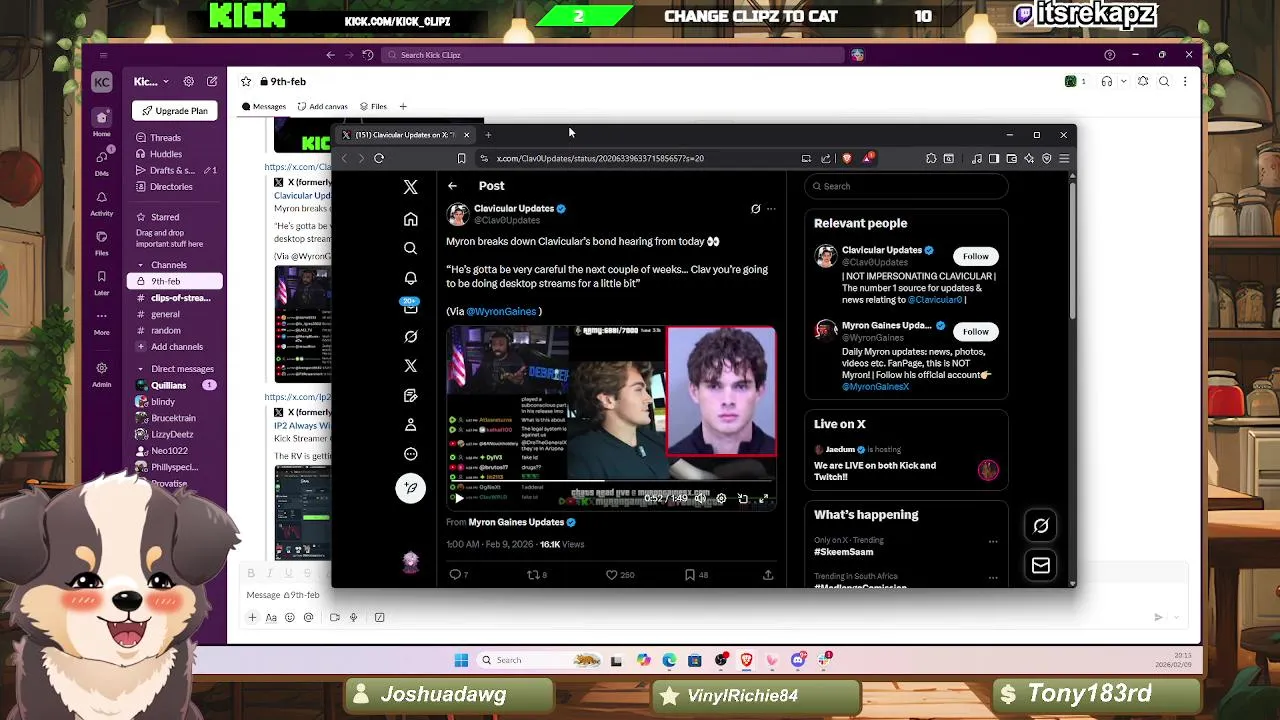Open the Kic… workspace name dropdown
The image size is (1280, 720).
[x=151, y=81]
